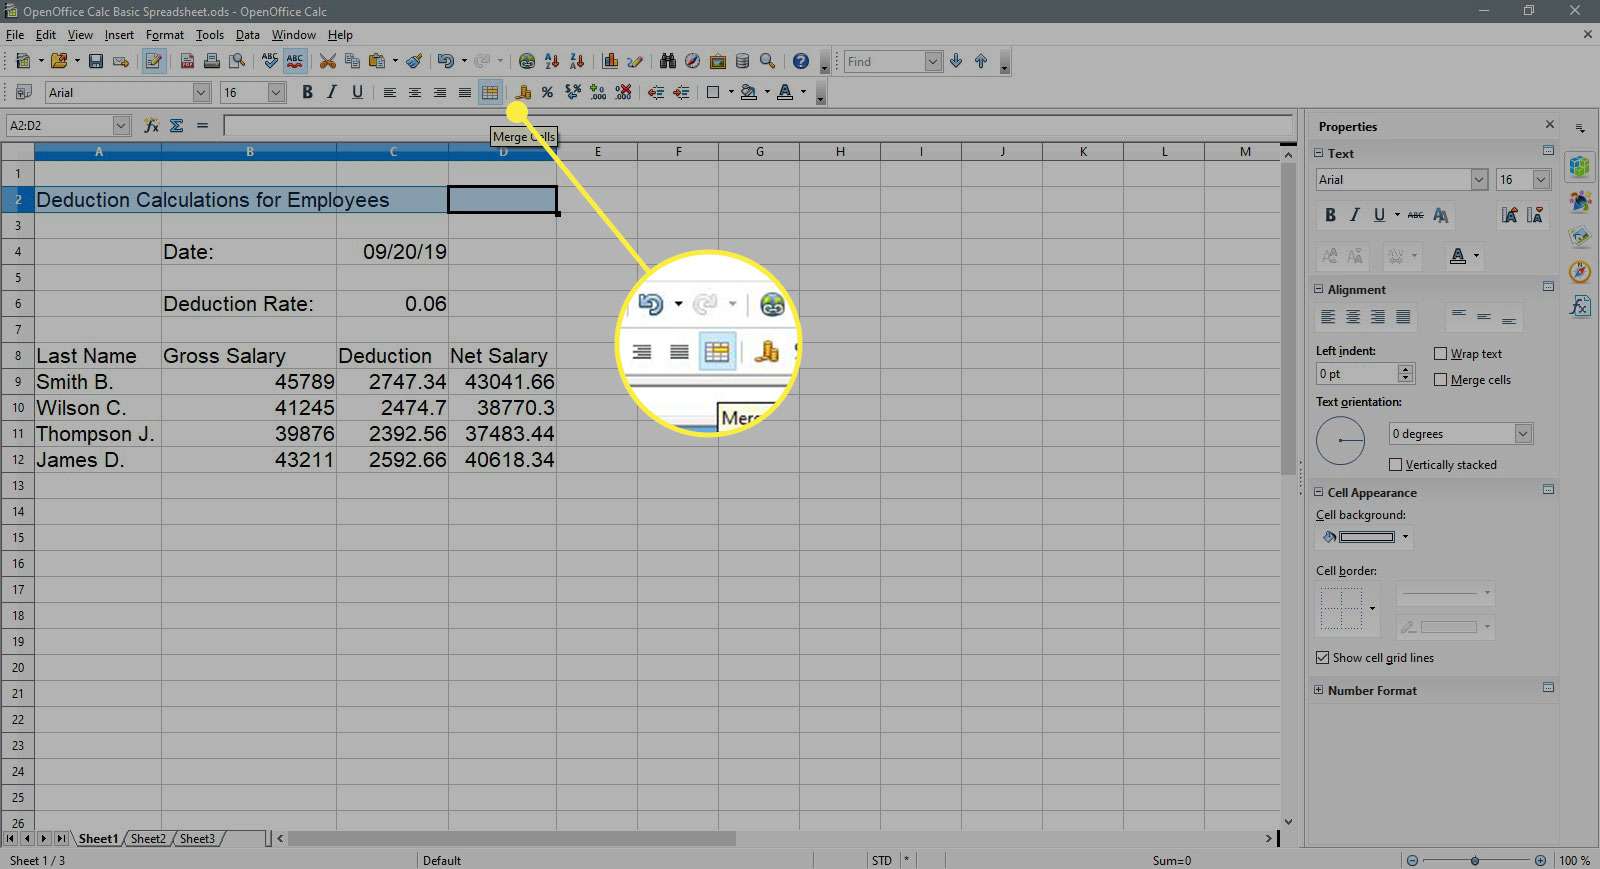This screenshot has height=869, width=1600.
Task: Click the Copy icon in toolbar
Action: coord(352,61)
